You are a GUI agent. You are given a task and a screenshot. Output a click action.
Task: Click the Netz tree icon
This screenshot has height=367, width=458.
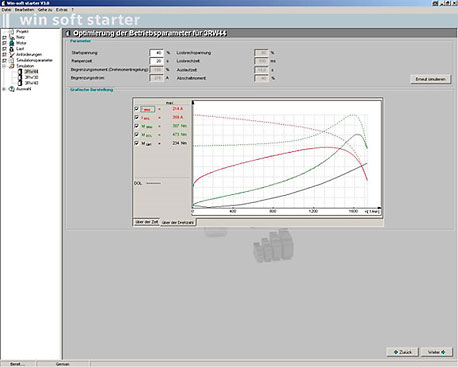11,37
